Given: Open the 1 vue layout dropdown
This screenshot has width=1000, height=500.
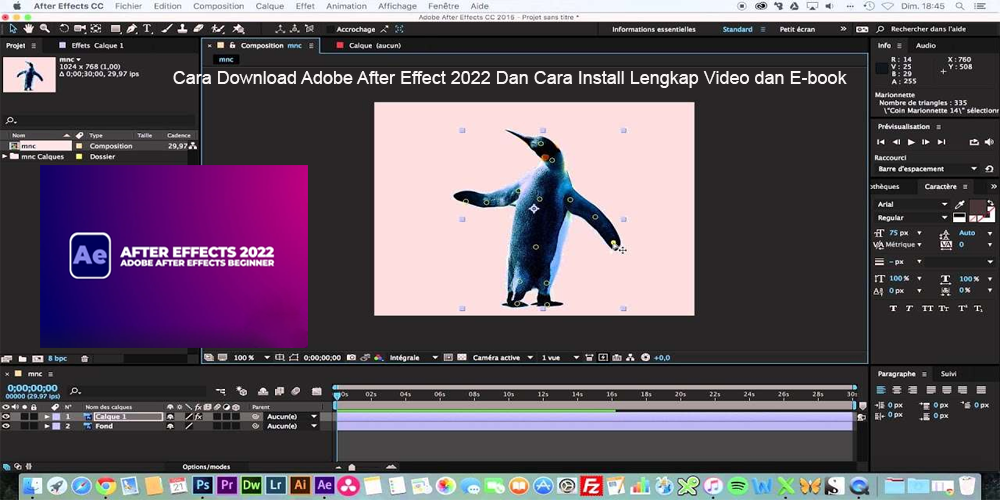Looking at the screenshot, I should [559, 358].
